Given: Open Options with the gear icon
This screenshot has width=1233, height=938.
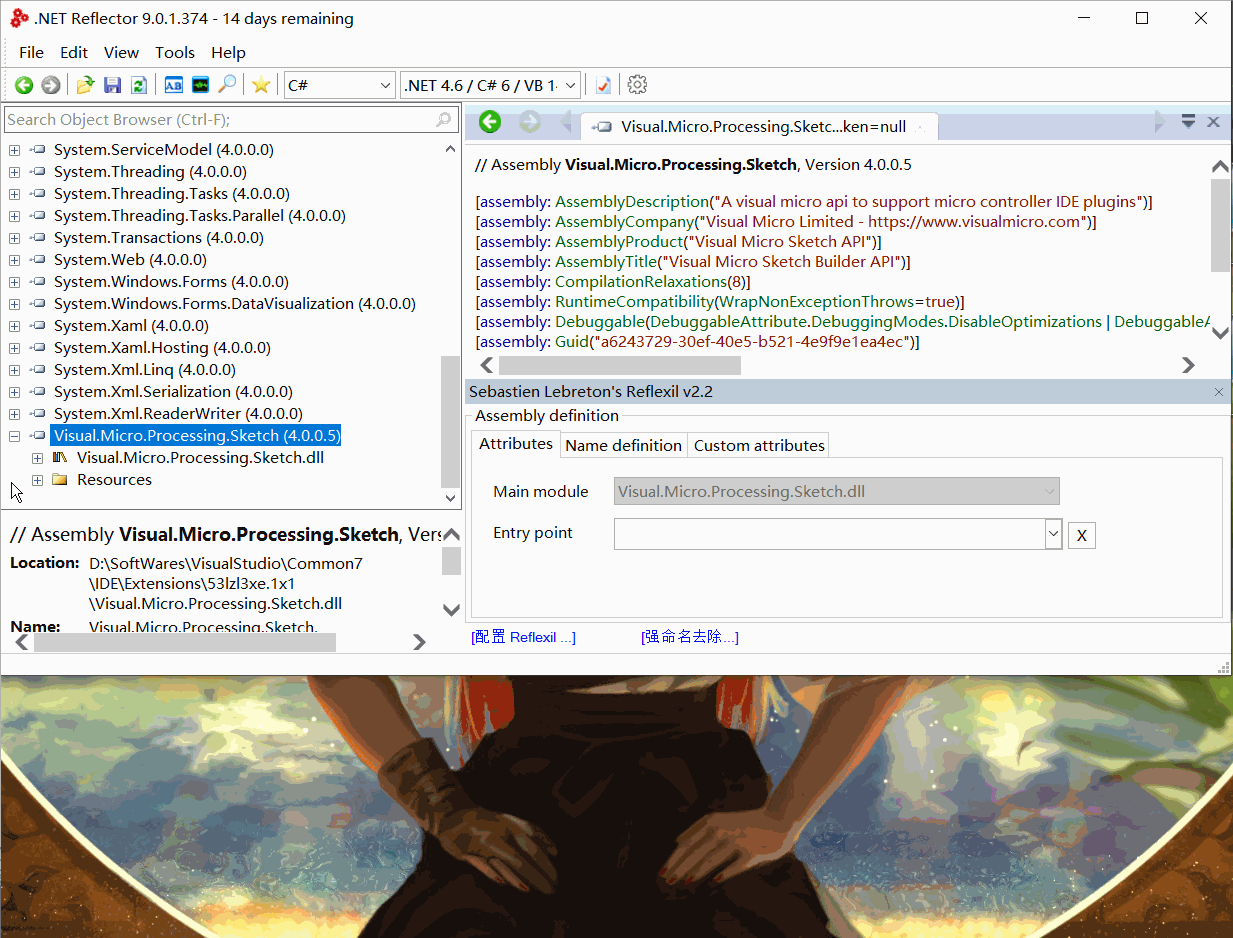Looking at the screenshot, I should (x=637, y=85).
